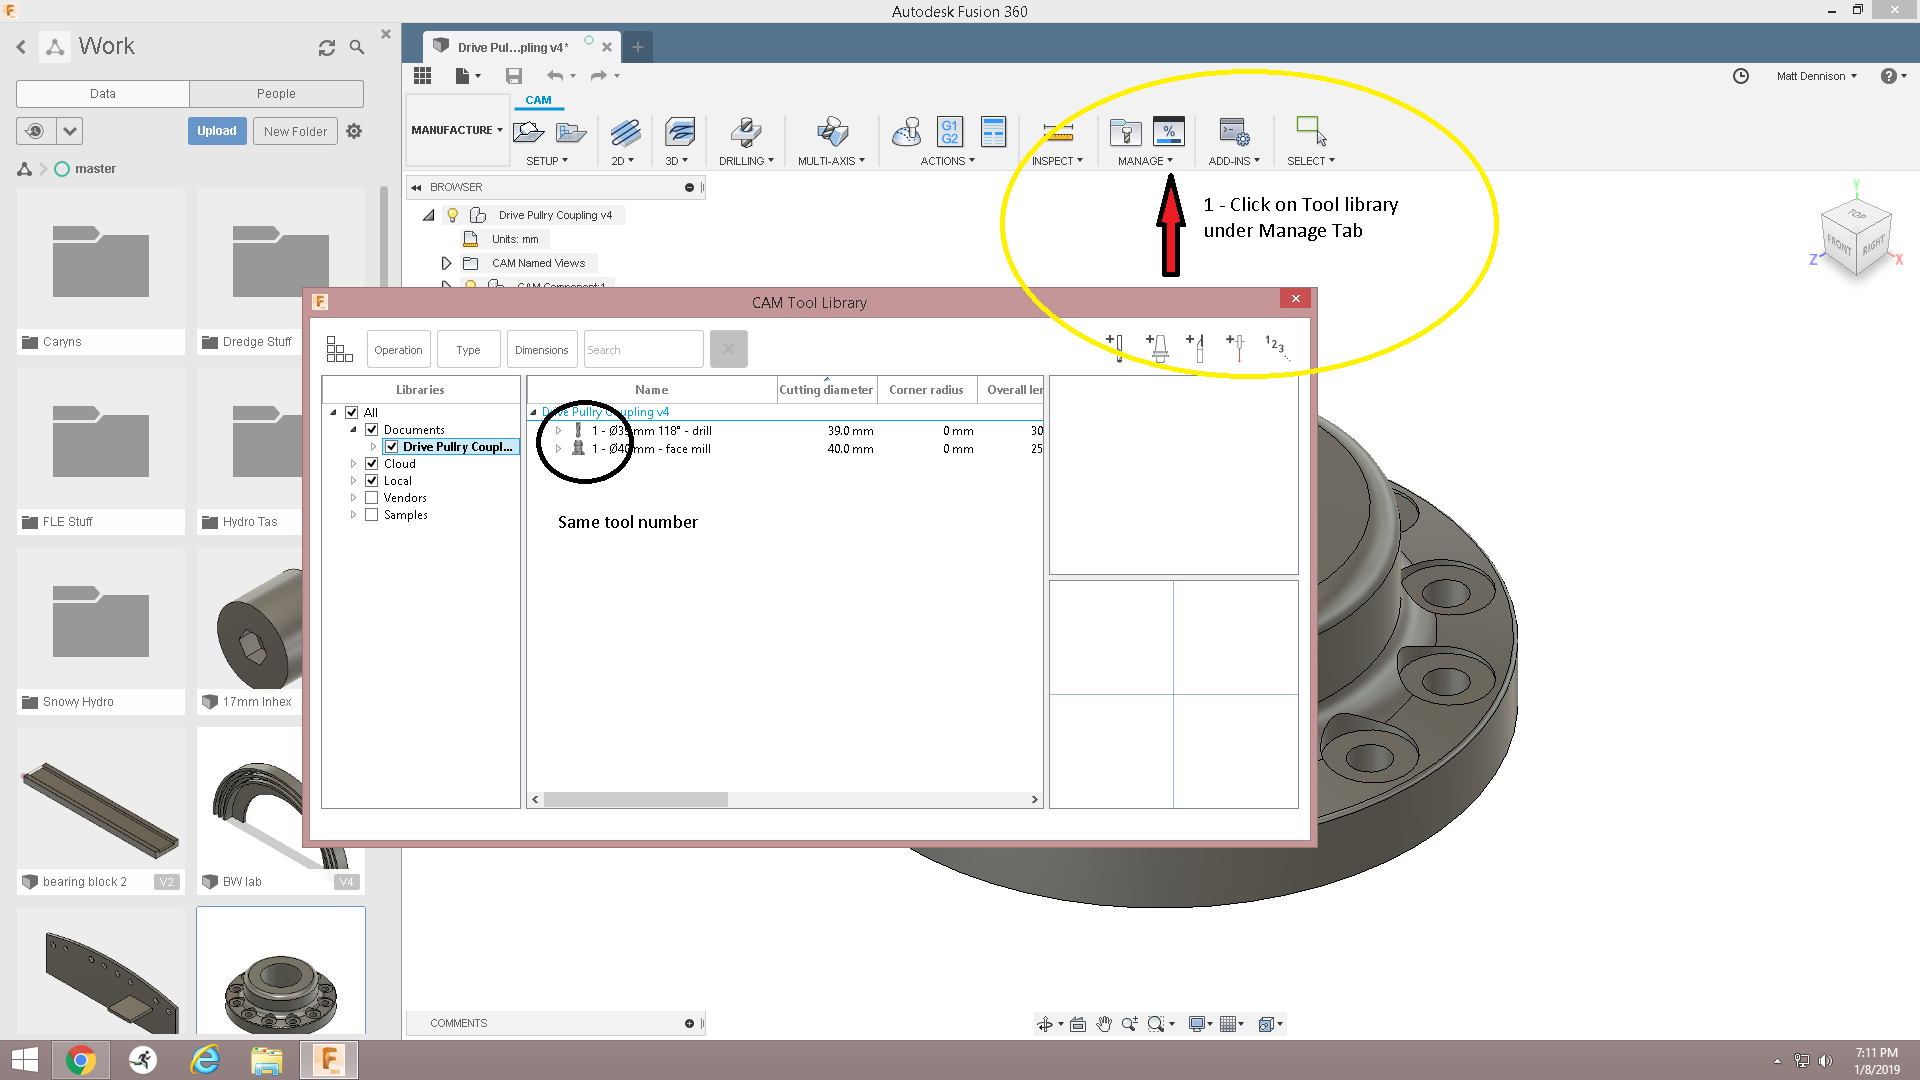The height and width of the screenshot is (1080, 1920).
Task: Click the Multi-Axis toolpath icon
Action: [x=832, y=132]
